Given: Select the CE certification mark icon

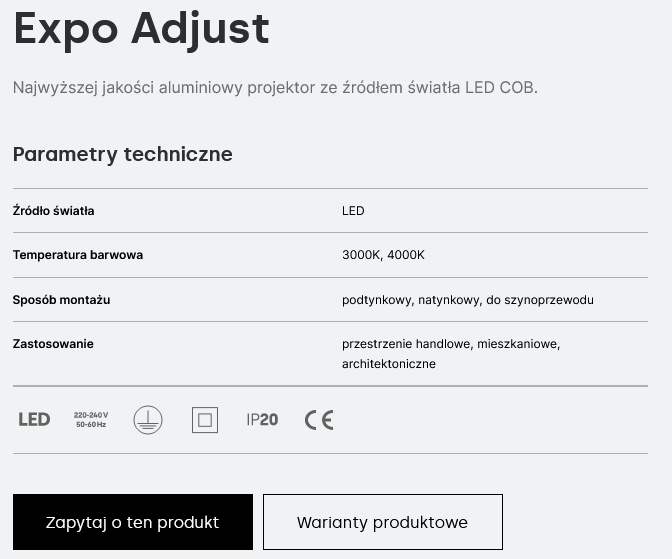Looking at the screenshot, I should click(319, 420).
